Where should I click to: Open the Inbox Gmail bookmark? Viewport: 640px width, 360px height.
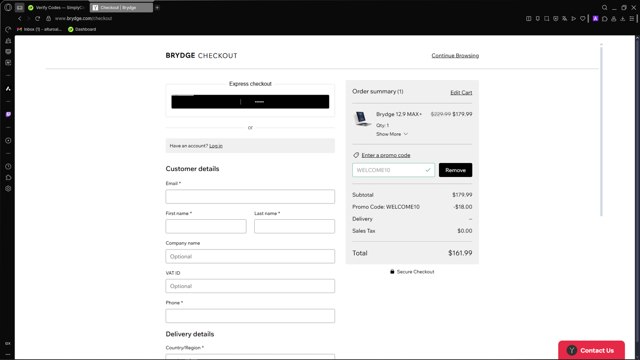(x=39, y=29)
